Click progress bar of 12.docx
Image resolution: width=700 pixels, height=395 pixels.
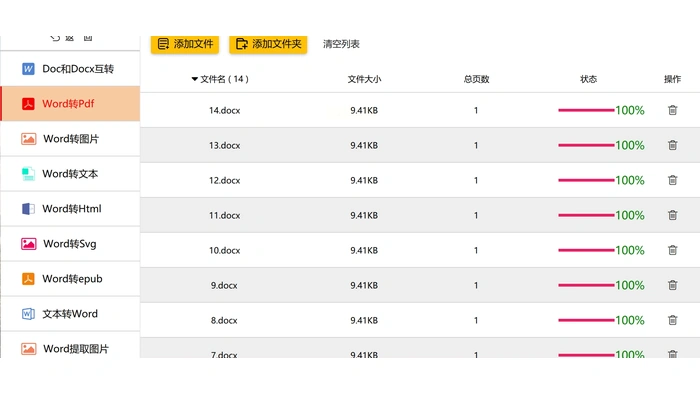[x=586, y=180]
